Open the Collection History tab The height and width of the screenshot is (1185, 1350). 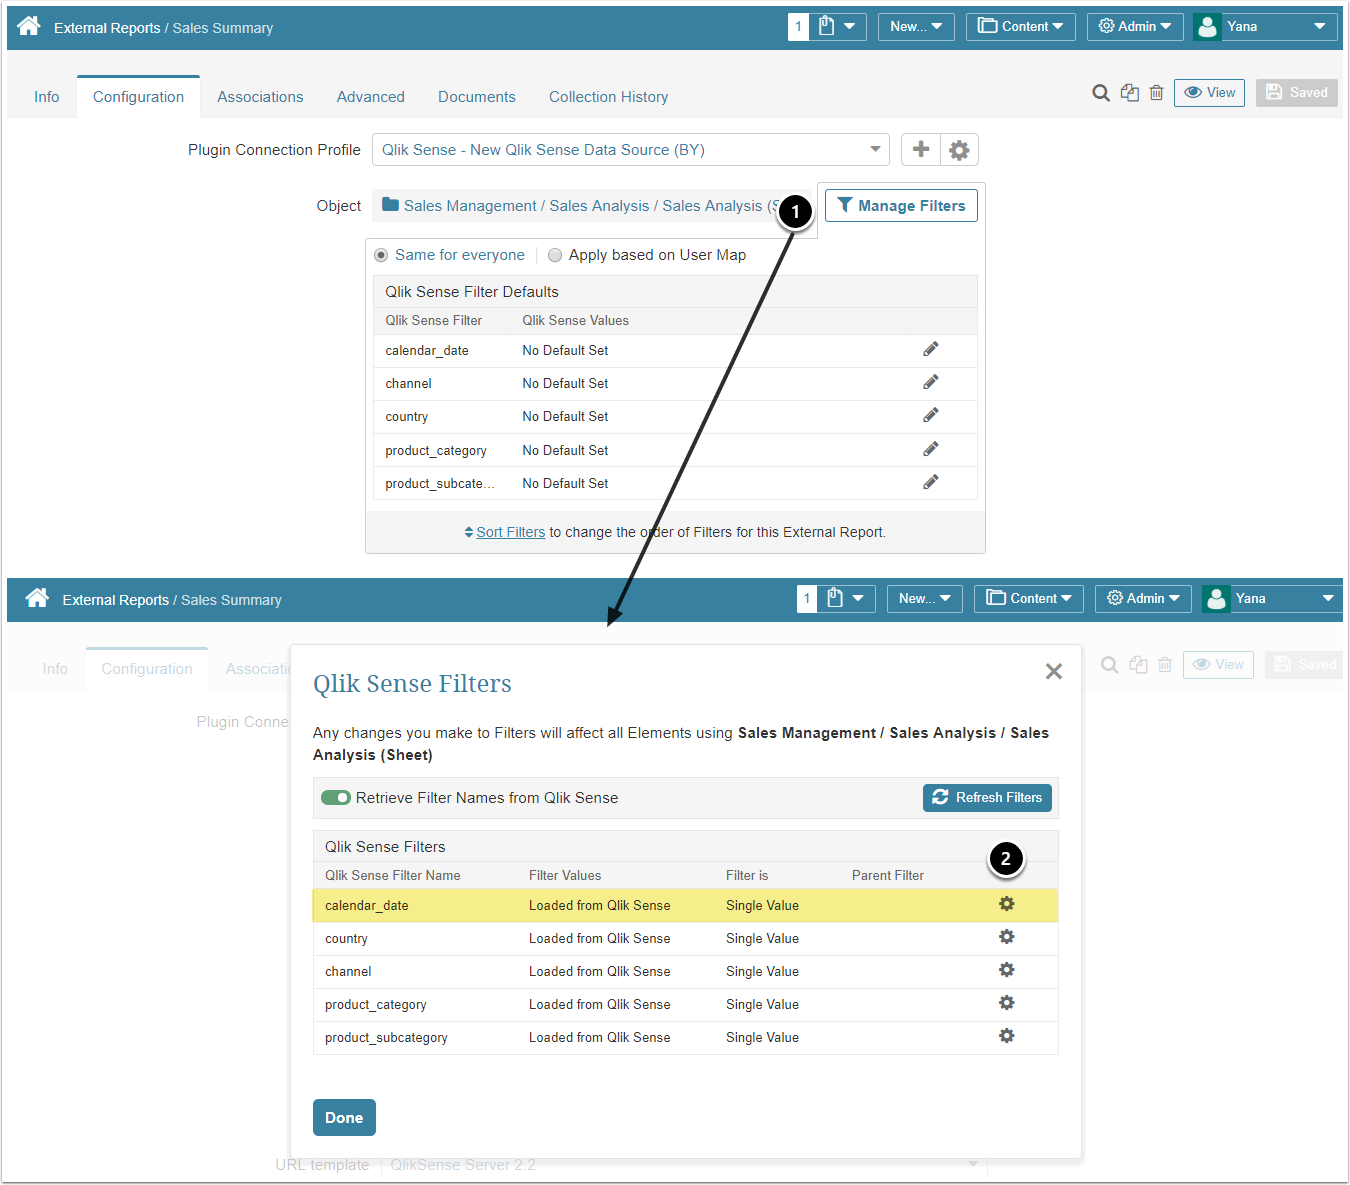(x=609, y=97)
